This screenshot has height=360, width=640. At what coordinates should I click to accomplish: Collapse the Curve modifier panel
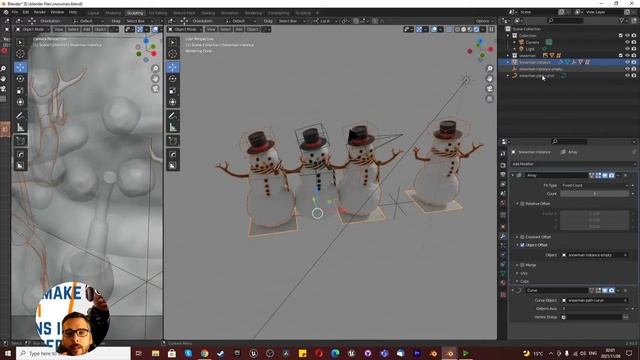pos(513,290)
